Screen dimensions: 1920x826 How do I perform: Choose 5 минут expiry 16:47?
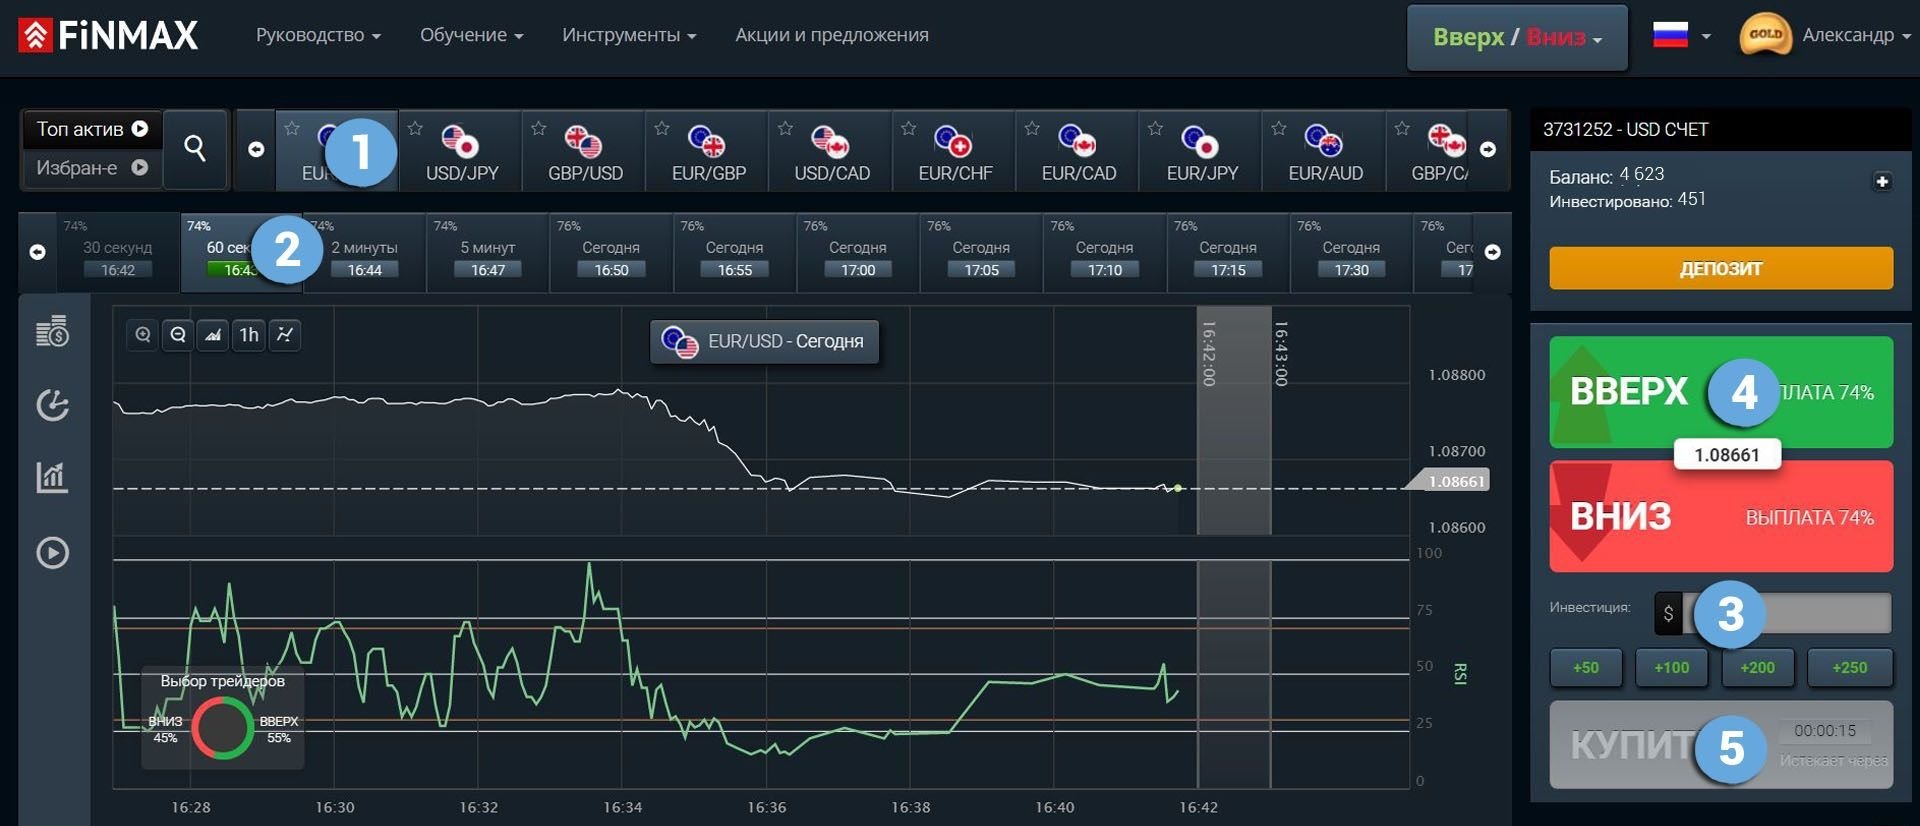coord(488,252)
